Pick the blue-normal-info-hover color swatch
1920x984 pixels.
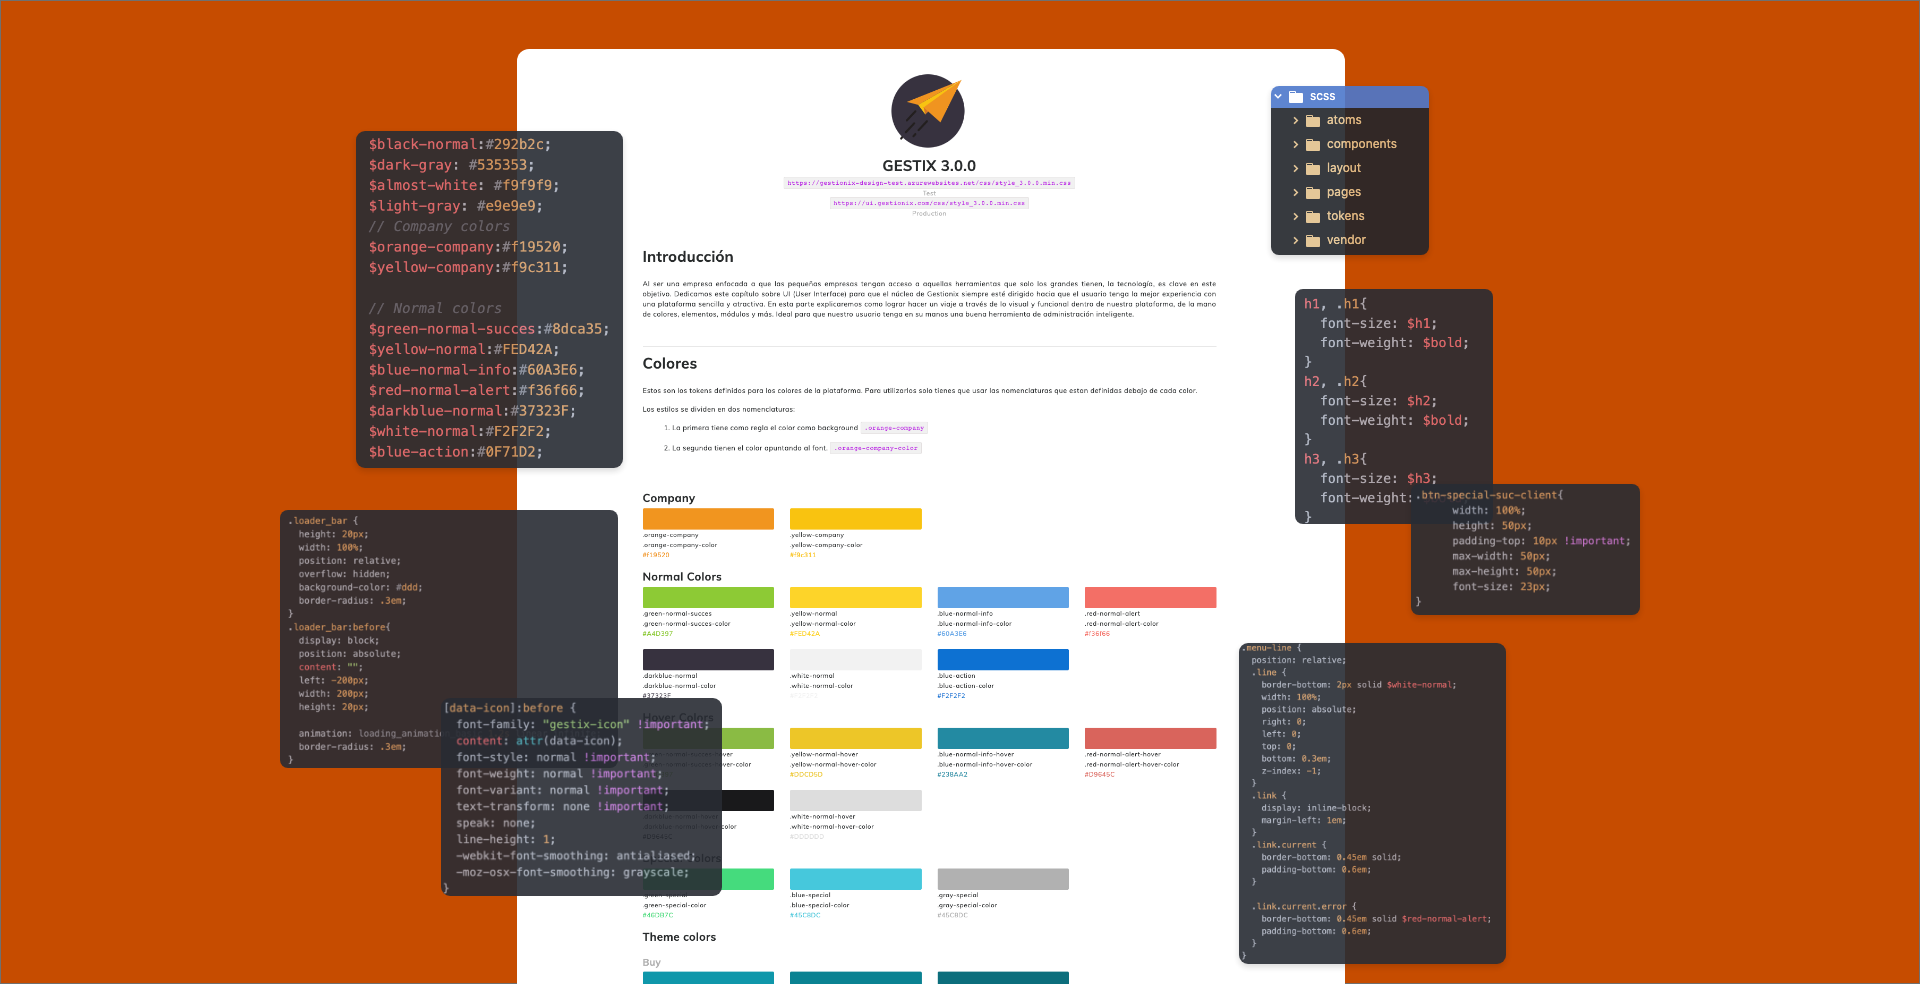[x=1003, y=738]
